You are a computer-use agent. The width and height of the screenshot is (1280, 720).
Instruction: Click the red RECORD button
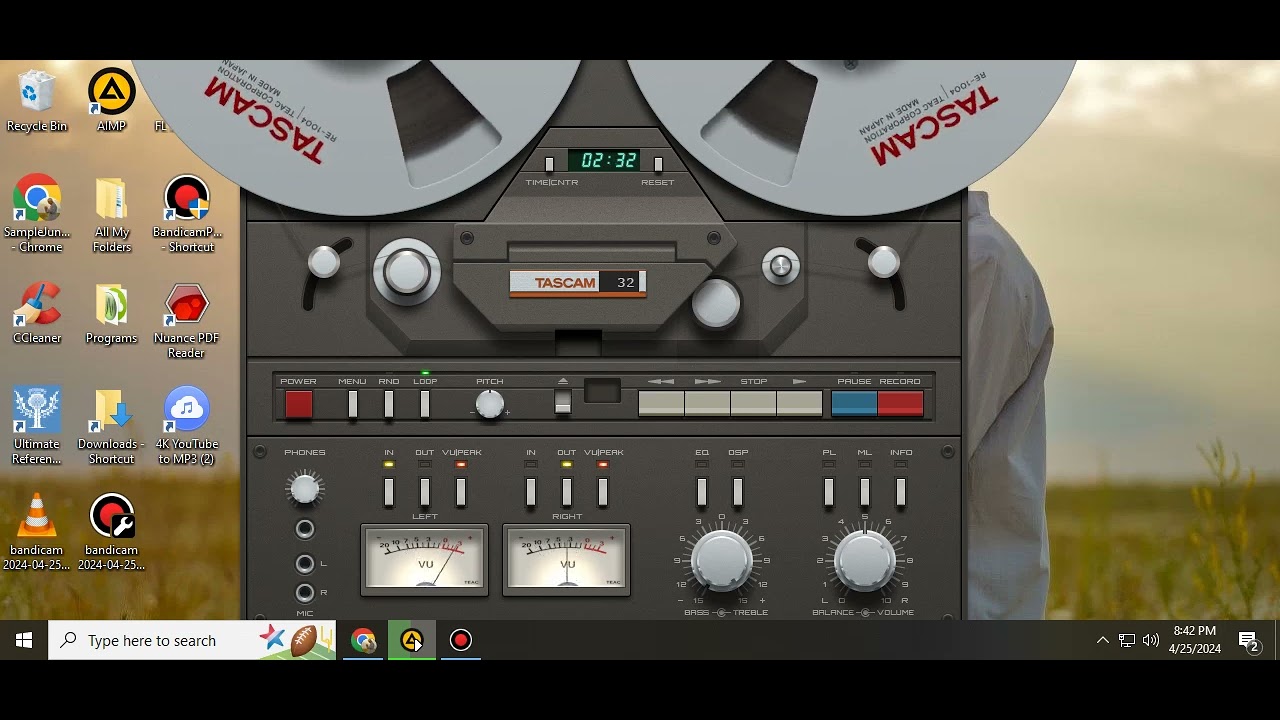coord(900,403)
